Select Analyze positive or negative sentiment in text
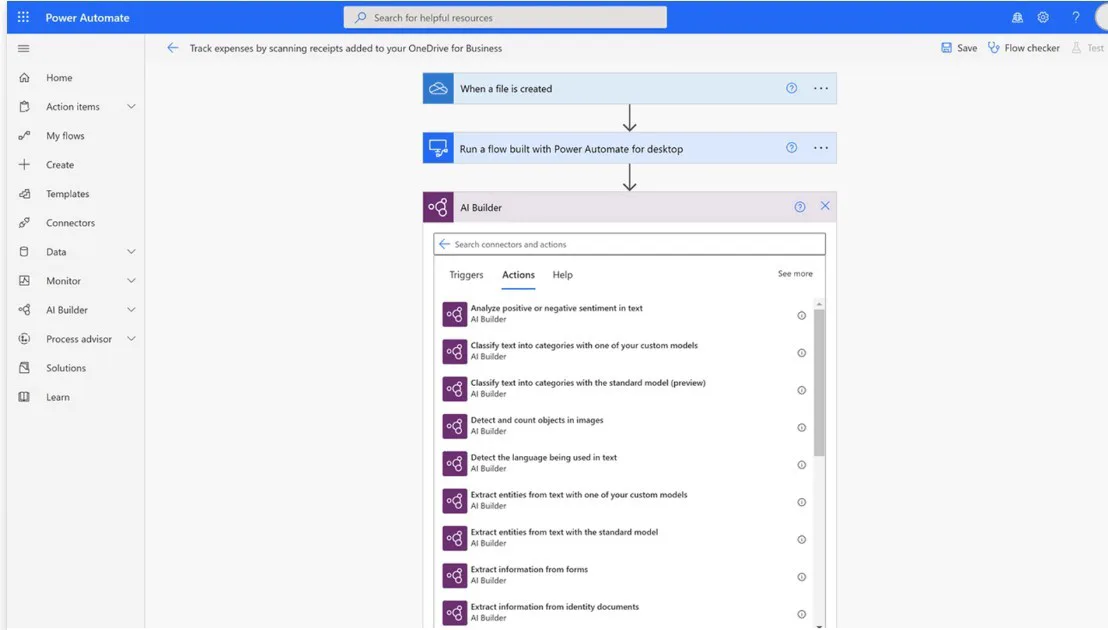Image resolution: width=1108 pixels, height=630 pixels. coord(625,314)
